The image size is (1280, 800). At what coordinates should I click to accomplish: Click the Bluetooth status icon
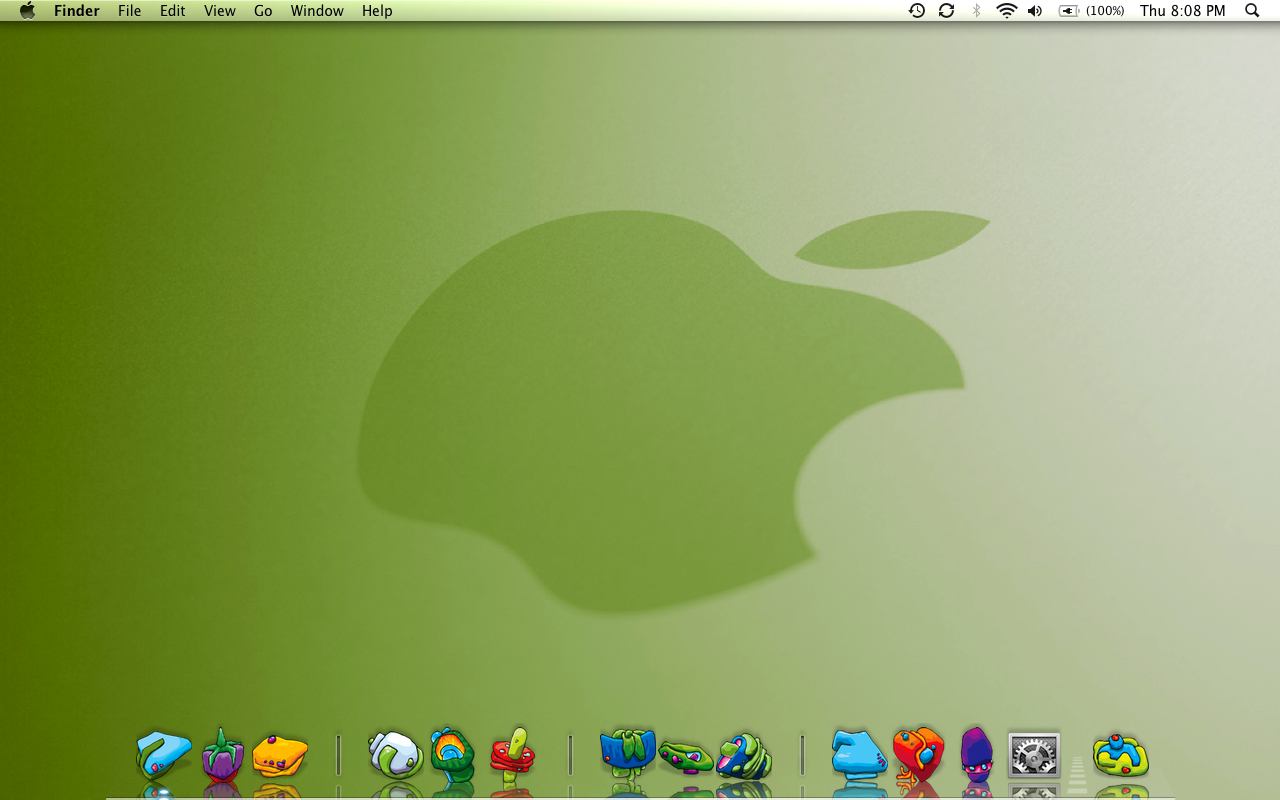(x=977, y=11)
